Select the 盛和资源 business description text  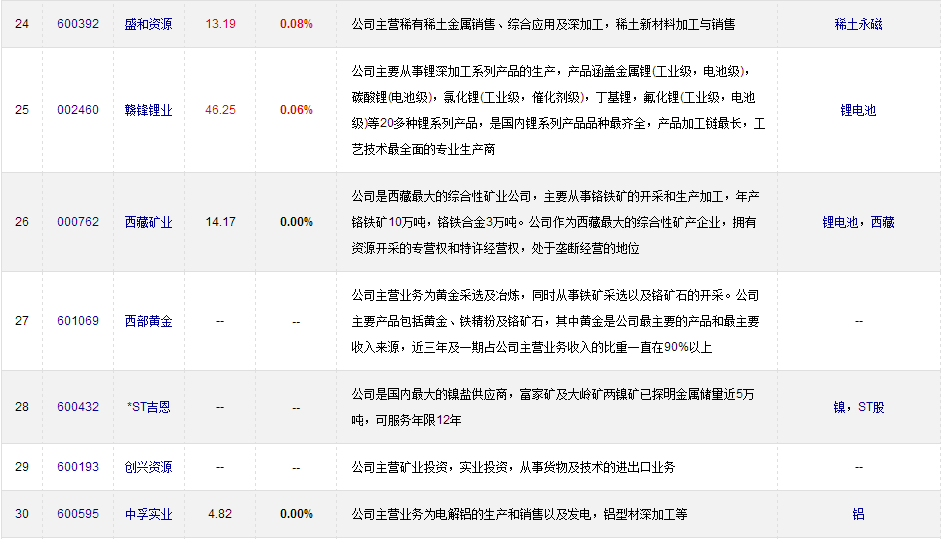(x=543, y=25)
